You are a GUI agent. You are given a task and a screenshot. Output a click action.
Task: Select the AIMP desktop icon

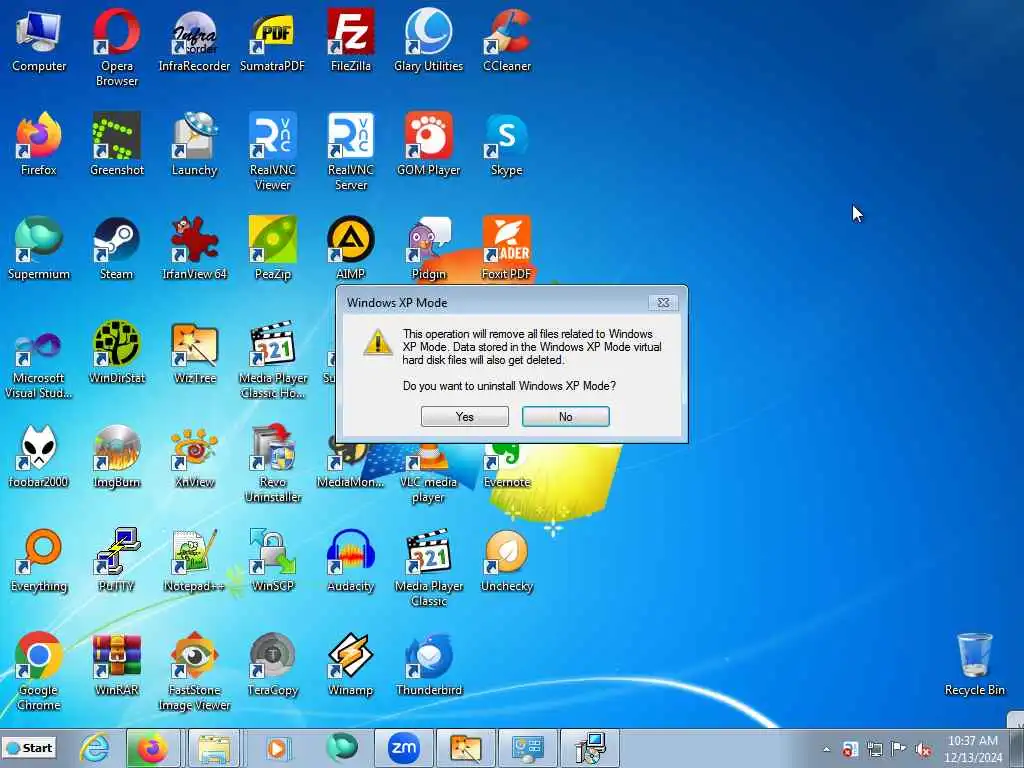351,248
